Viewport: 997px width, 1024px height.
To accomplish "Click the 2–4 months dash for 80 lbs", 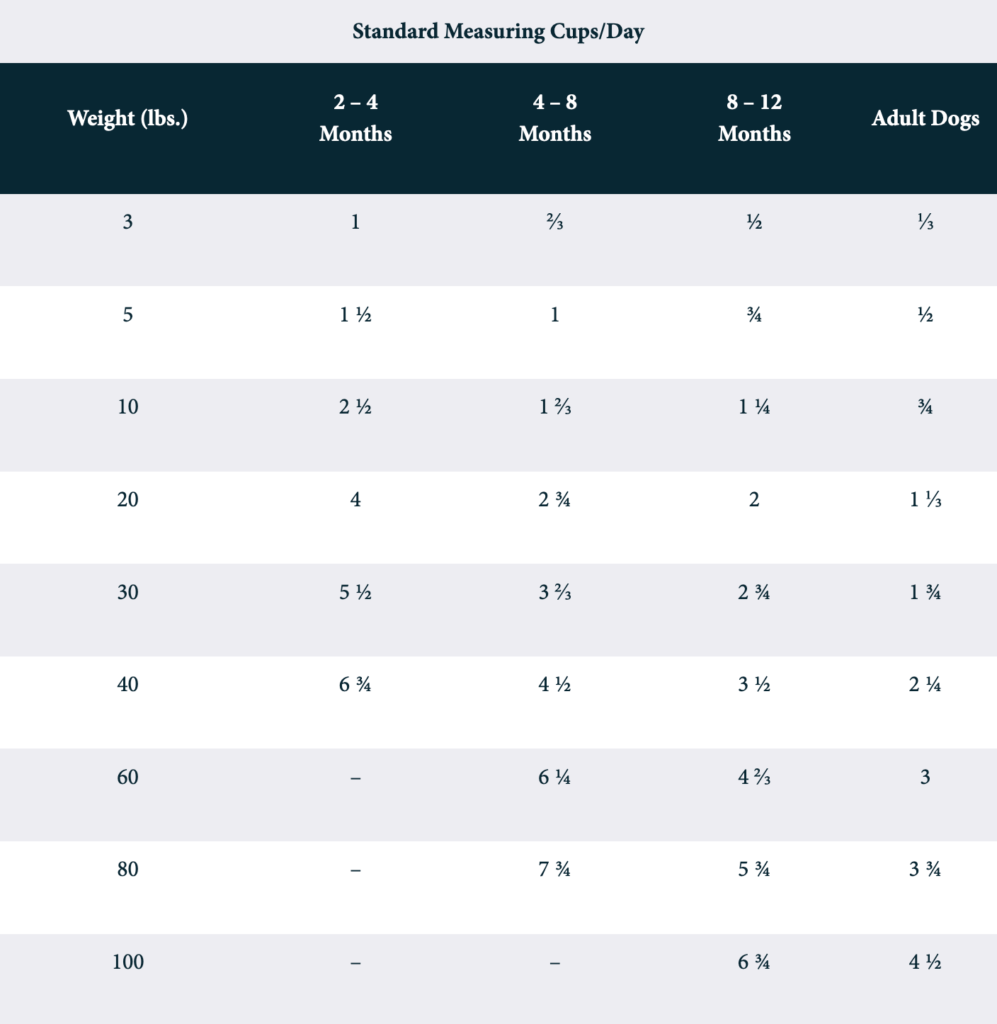I will (355, 870).
